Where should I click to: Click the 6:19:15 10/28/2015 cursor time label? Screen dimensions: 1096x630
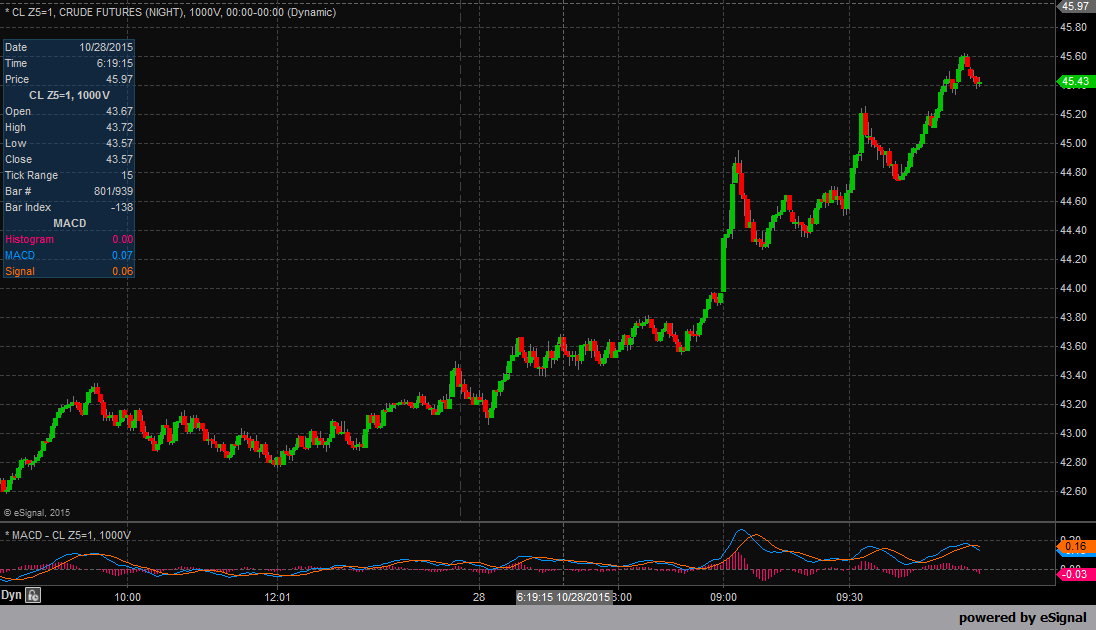coord(564,597)
